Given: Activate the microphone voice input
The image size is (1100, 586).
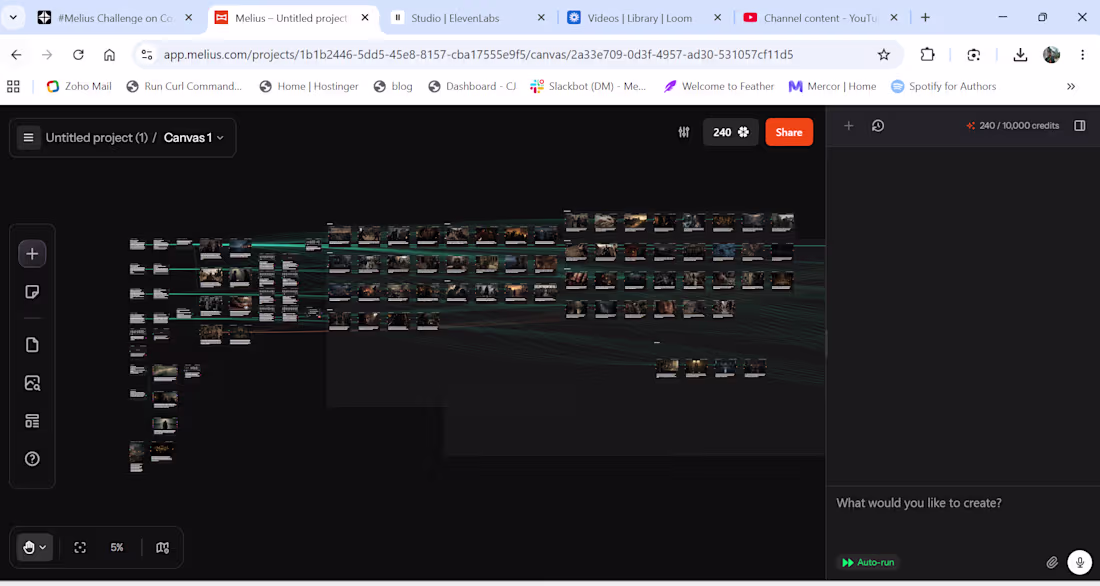Looking at the screenshot, I should click(x=1080, y=562).
